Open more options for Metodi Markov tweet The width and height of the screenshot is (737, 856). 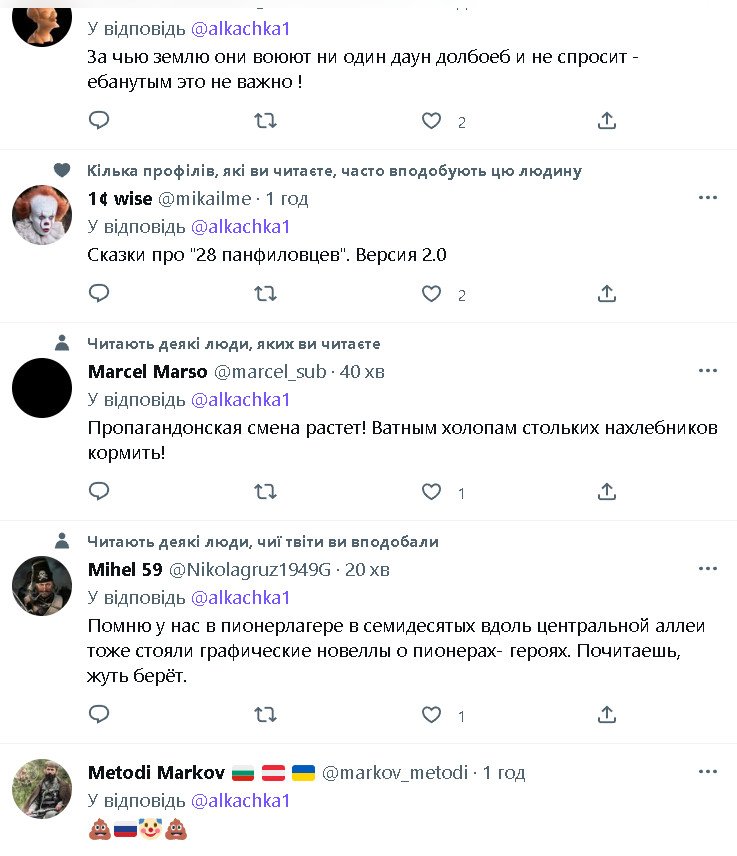pos(708,772)
